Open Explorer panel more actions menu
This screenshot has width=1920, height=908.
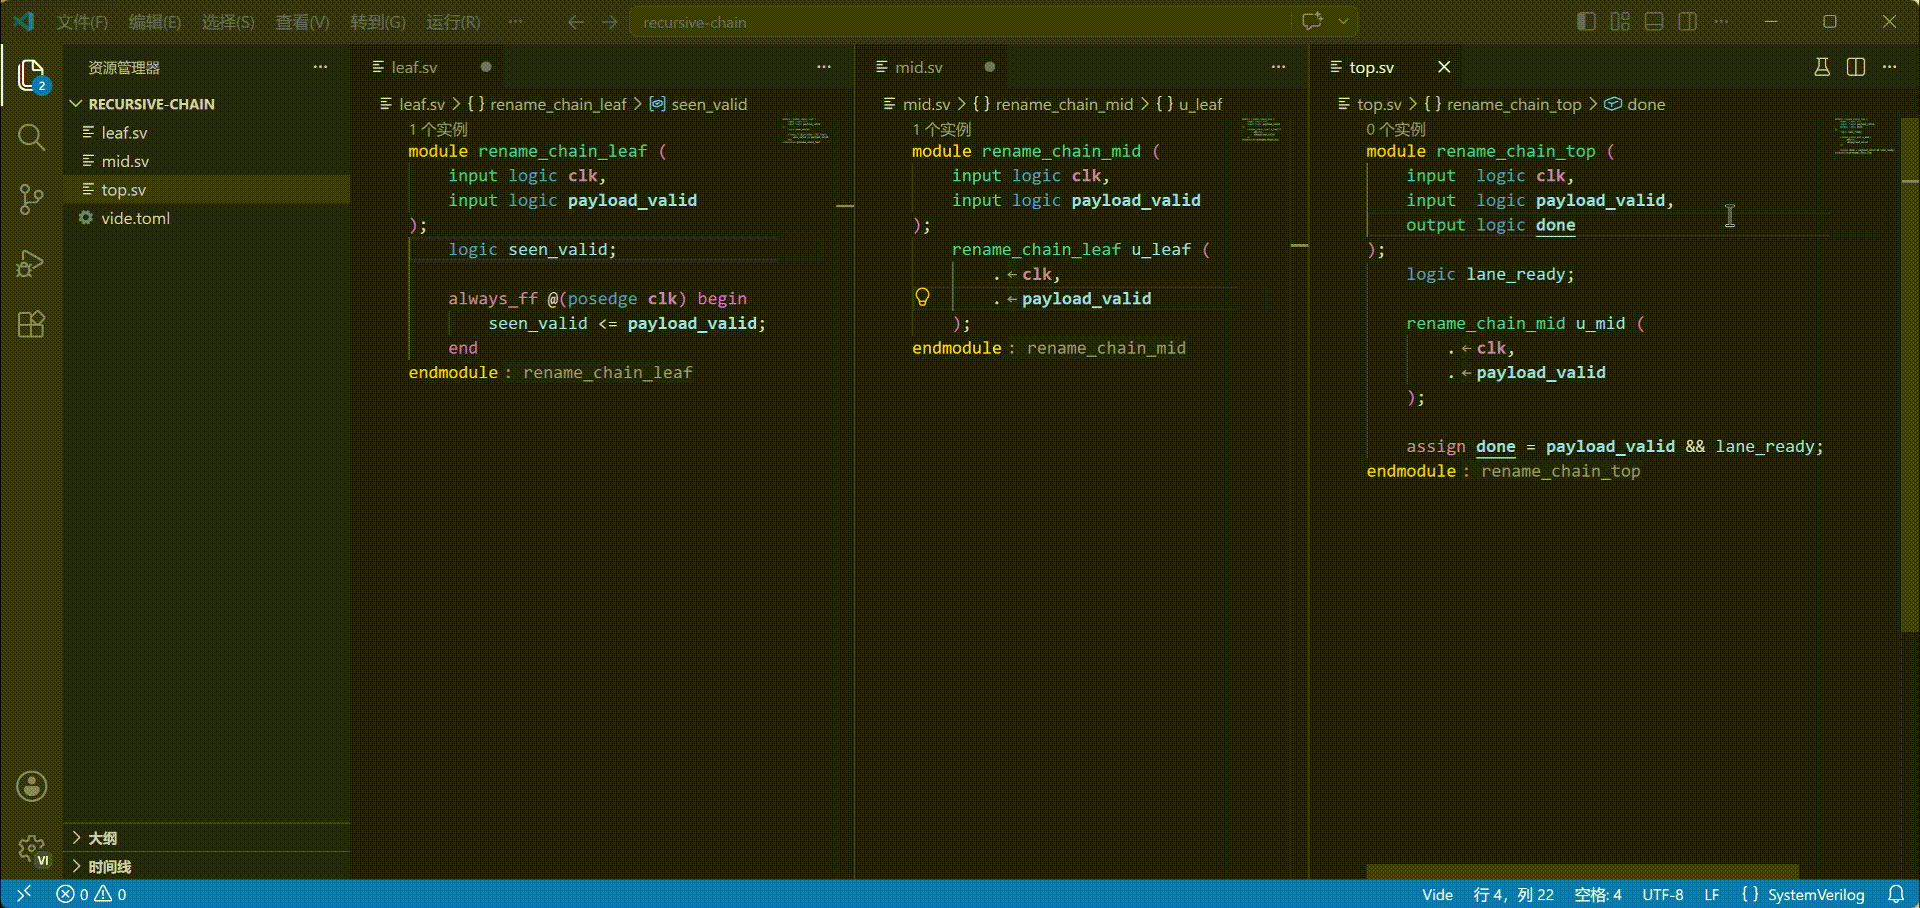320,67
